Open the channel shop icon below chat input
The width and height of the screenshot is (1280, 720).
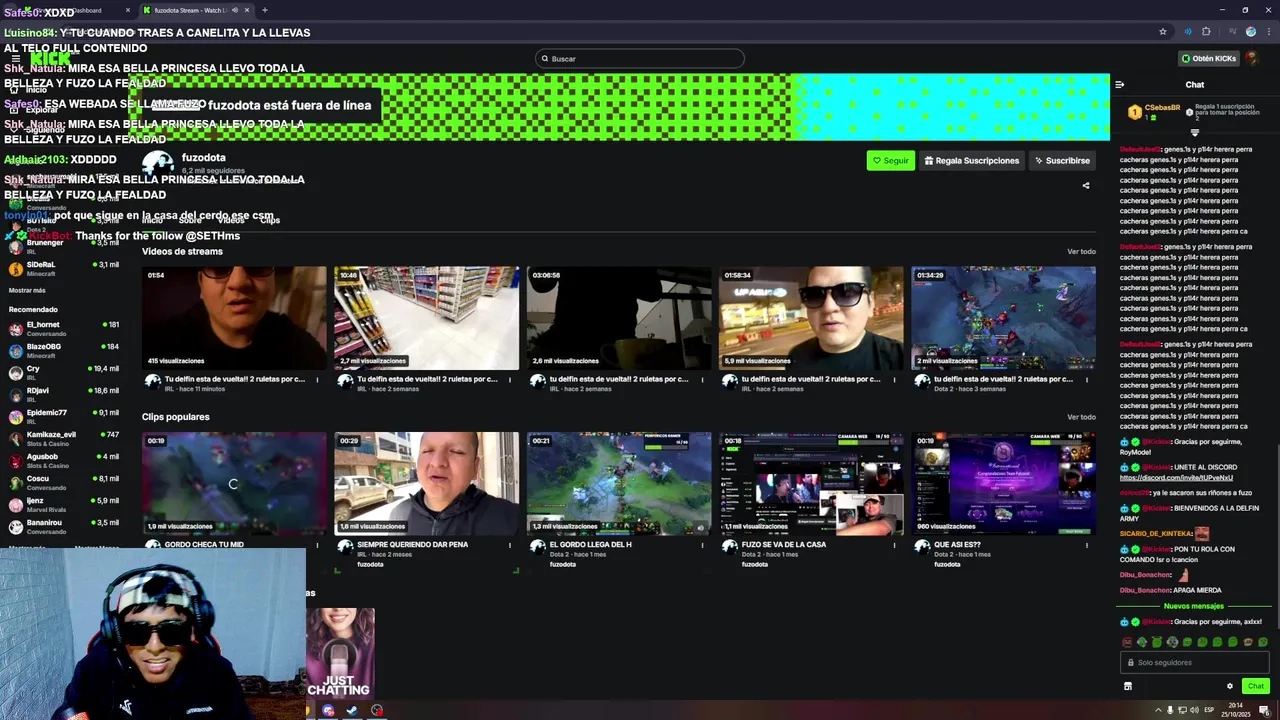(1128, 686)
